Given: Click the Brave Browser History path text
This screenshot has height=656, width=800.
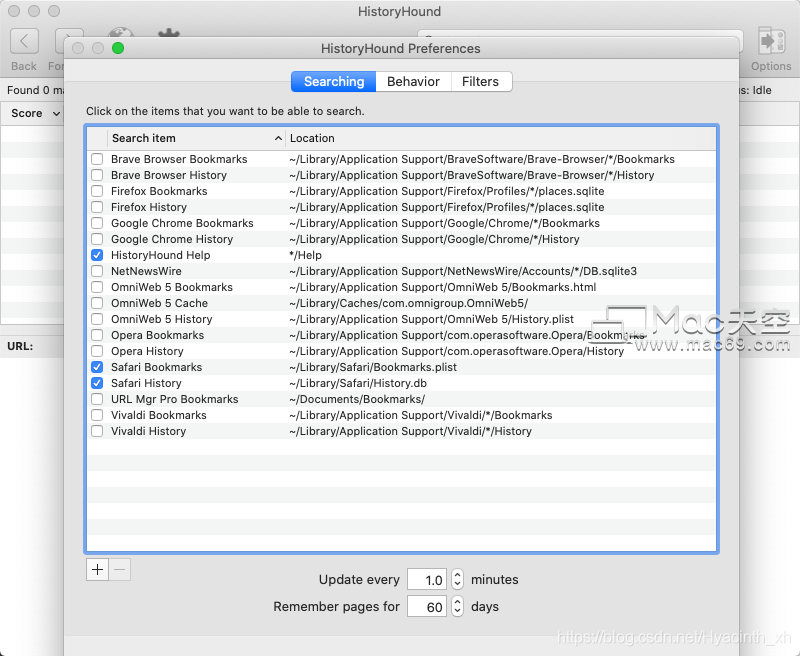Looking at the screenshot, I should coord(472,175).
